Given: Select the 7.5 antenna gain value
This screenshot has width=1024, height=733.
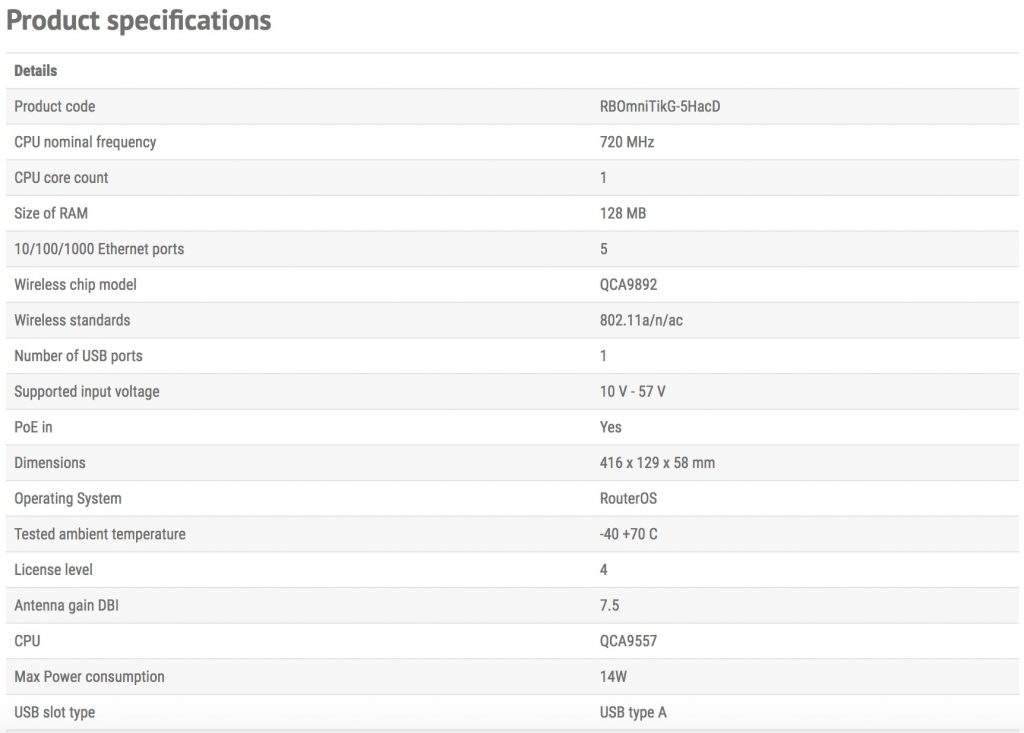Looking at the screenshot, I should click(x=609, y=605).
